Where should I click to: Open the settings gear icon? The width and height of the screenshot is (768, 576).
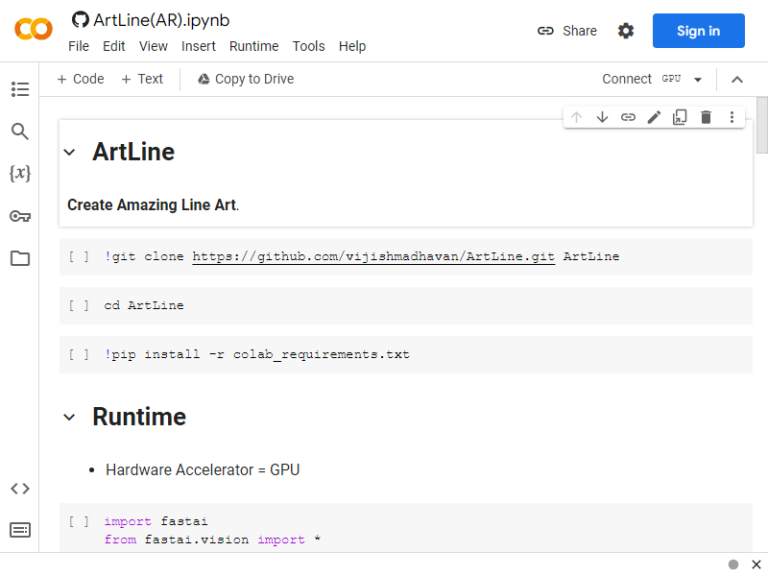(x=625, y=31)
